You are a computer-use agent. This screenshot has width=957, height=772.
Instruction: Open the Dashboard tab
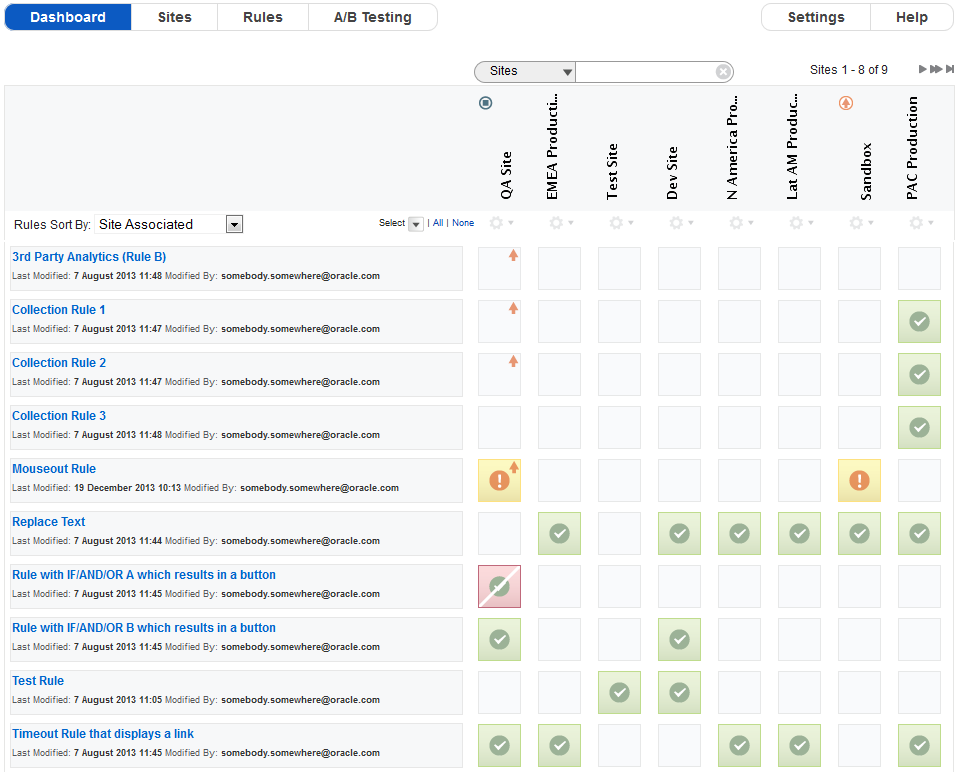[68, 17]
